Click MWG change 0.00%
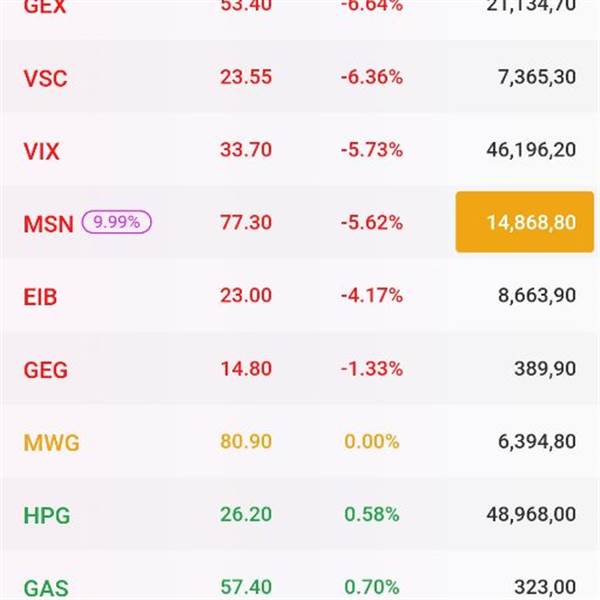600x600 pixels. (x=371, y=441)
